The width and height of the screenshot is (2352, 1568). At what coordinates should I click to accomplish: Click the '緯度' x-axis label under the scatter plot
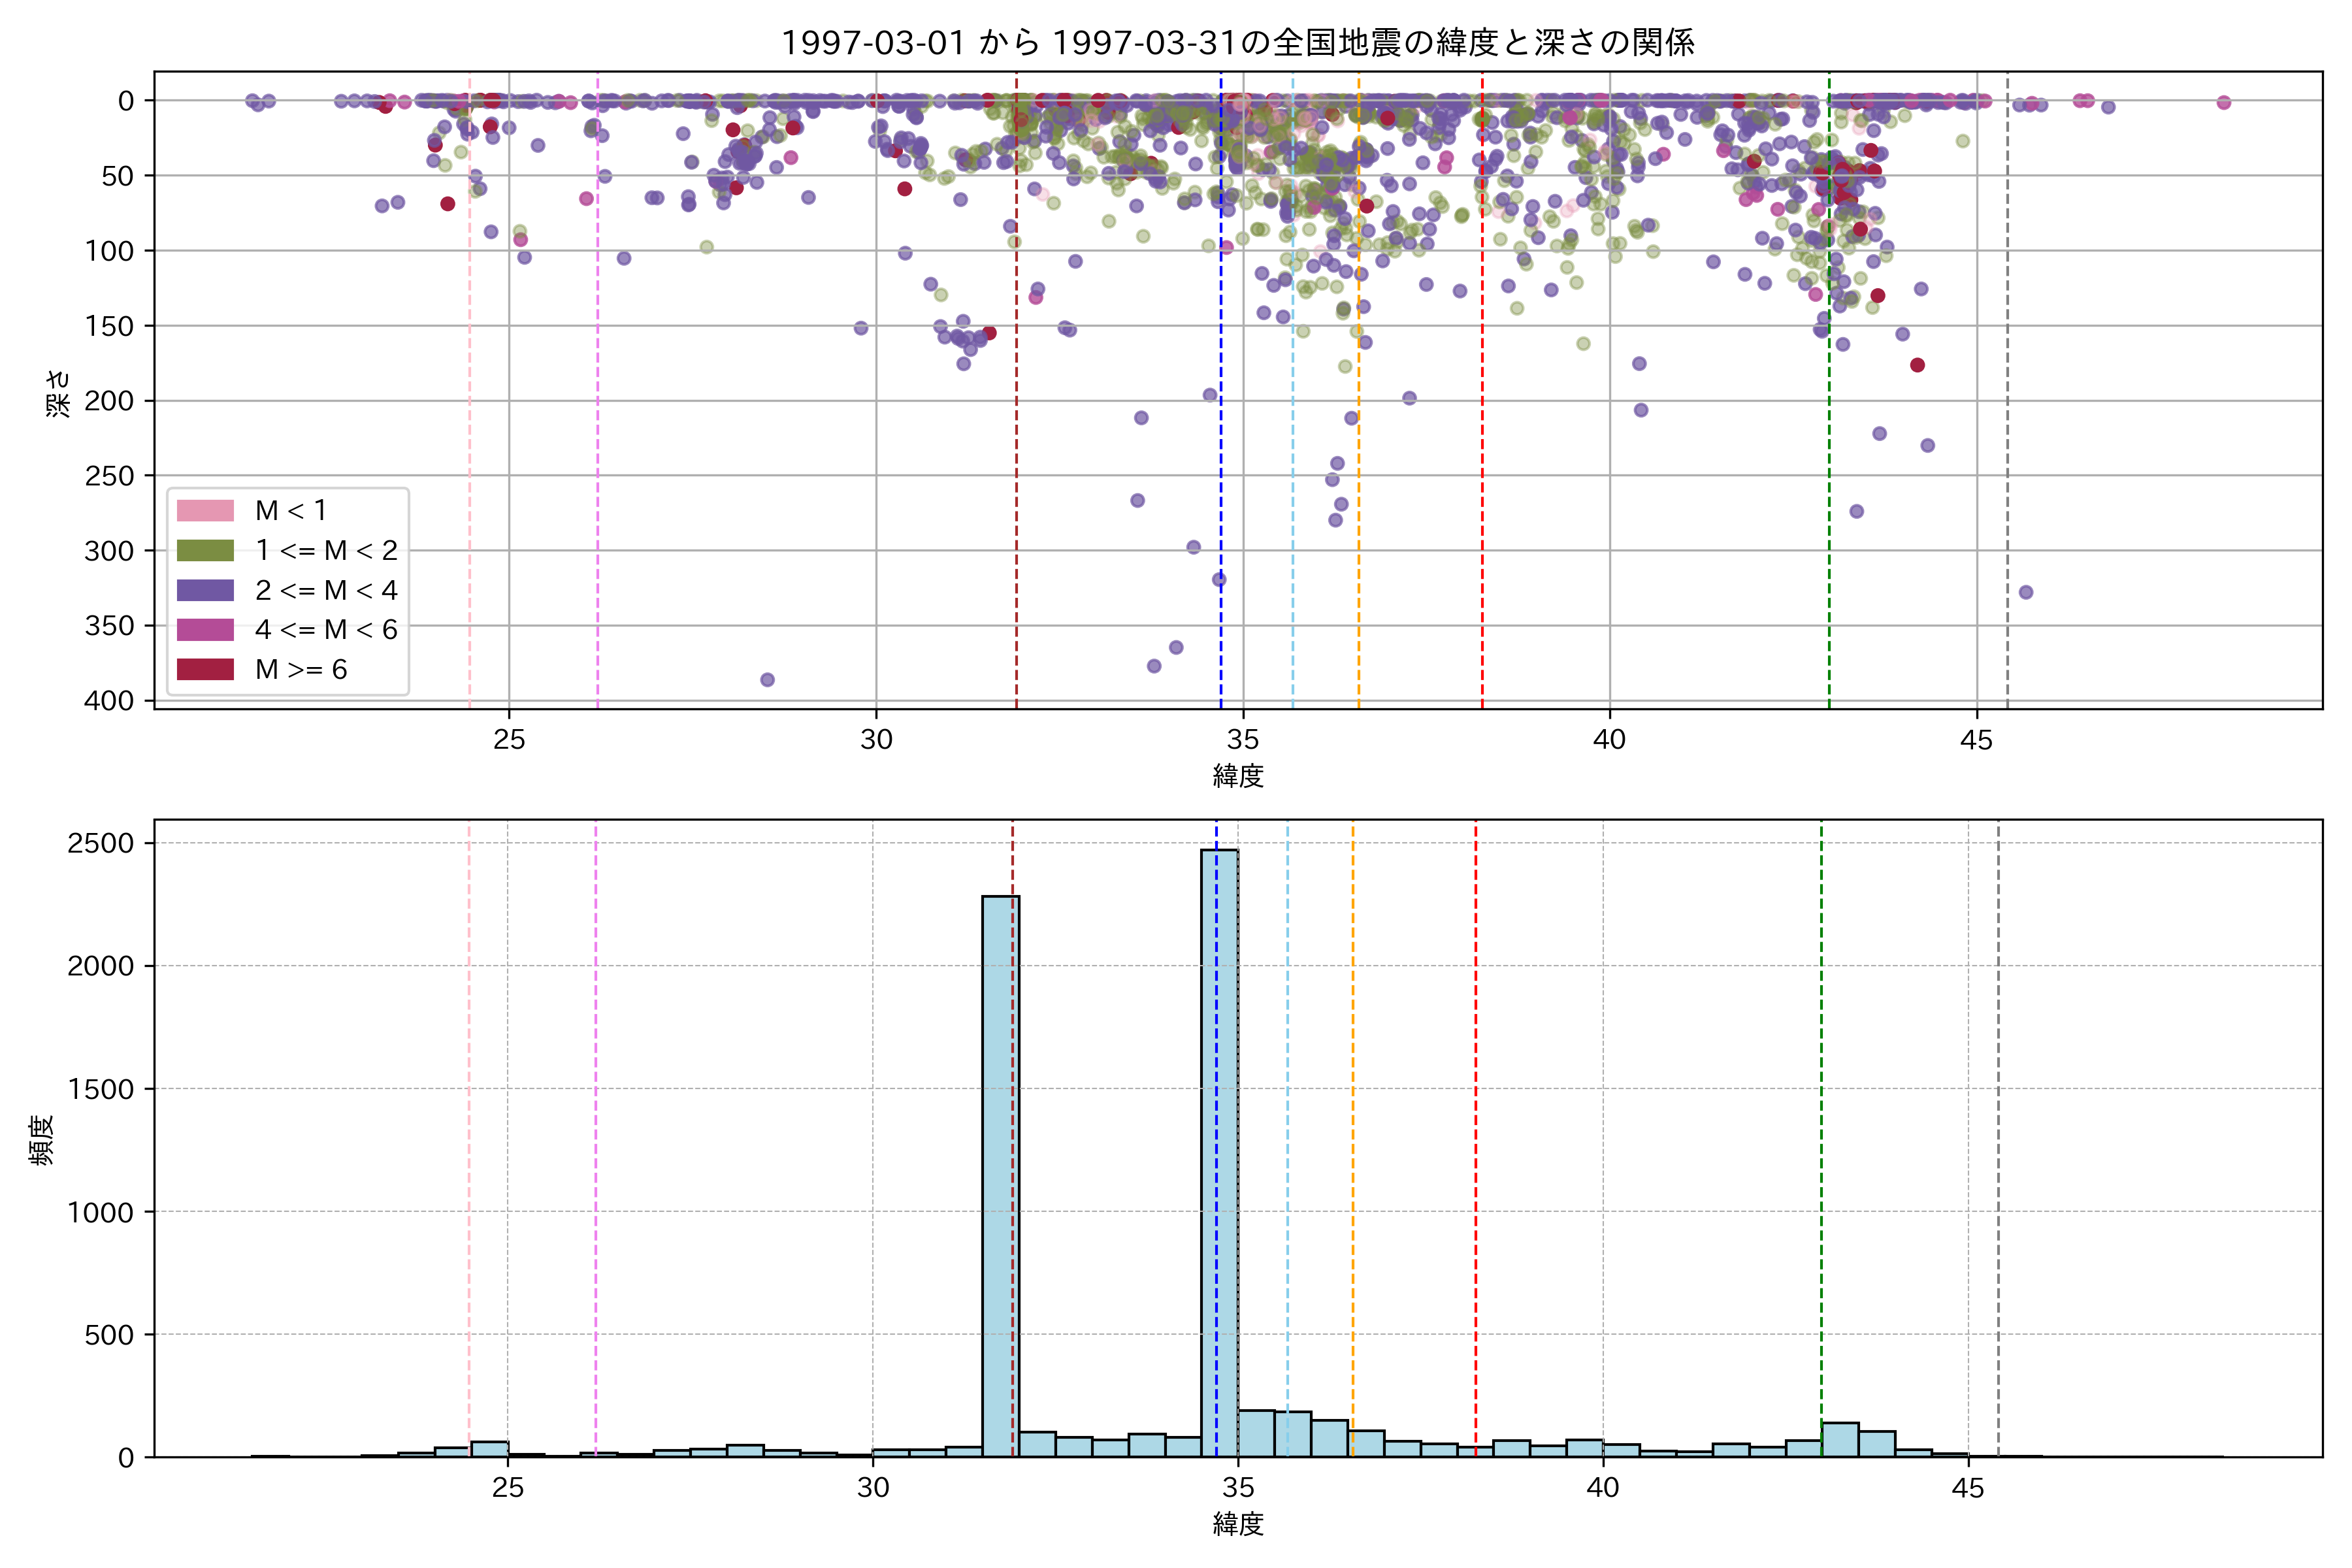click(1238, 775)
